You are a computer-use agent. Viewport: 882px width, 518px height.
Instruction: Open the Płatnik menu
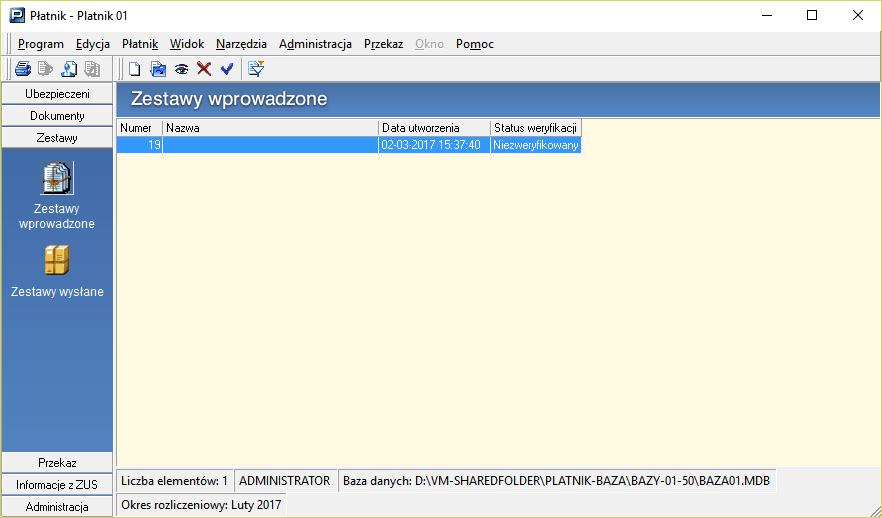(140, 44)
